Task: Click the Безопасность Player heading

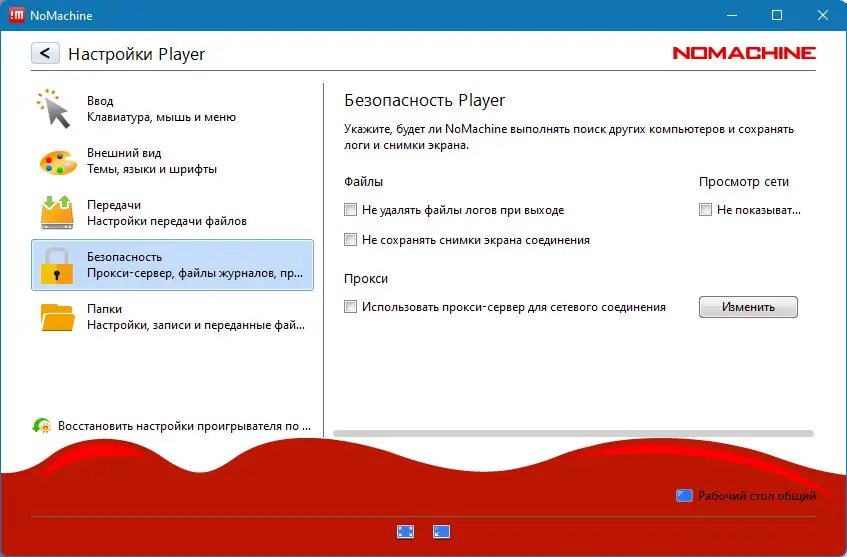Action: tap(425, 100)
